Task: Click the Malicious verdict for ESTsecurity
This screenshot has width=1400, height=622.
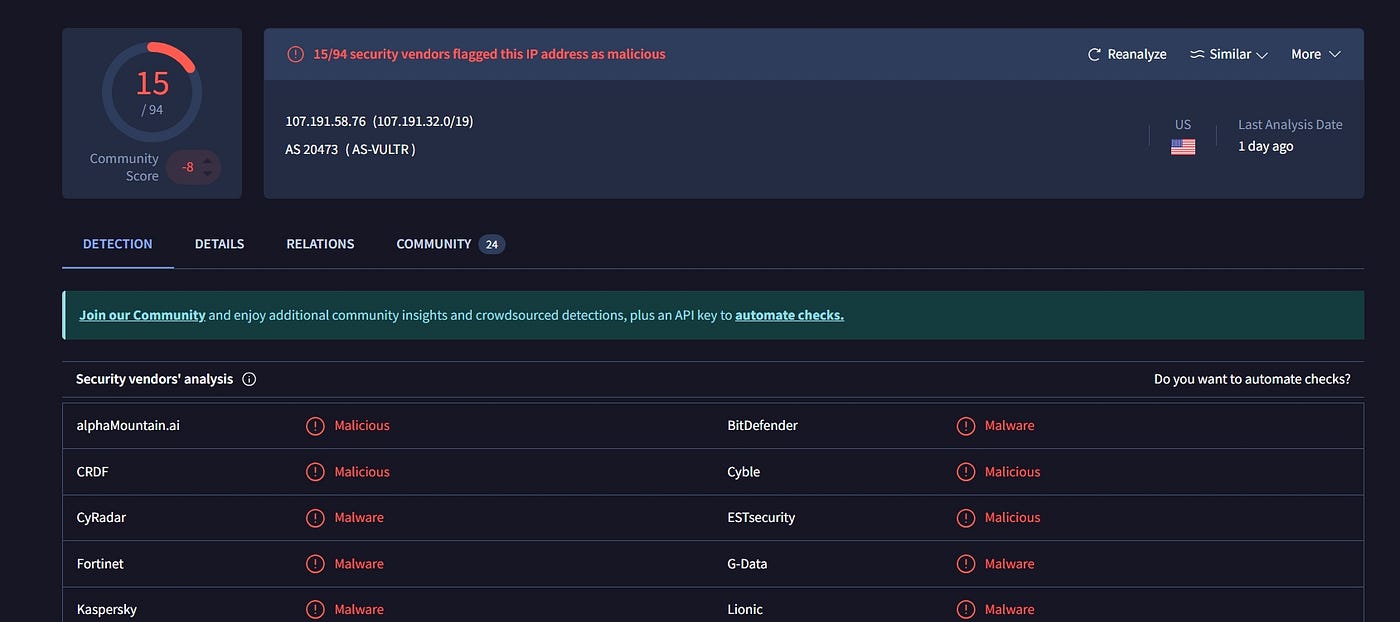Action: tap(1013, 518)
